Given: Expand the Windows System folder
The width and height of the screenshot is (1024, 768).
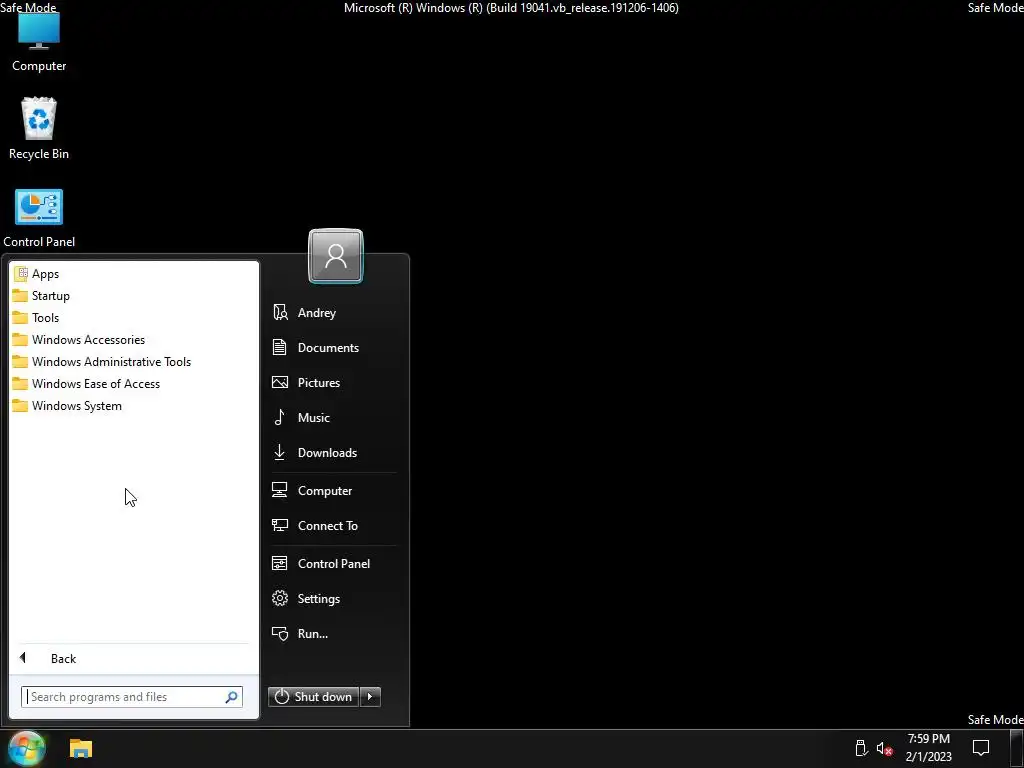Looking at the screenshot, I should (x=134, y=406).
